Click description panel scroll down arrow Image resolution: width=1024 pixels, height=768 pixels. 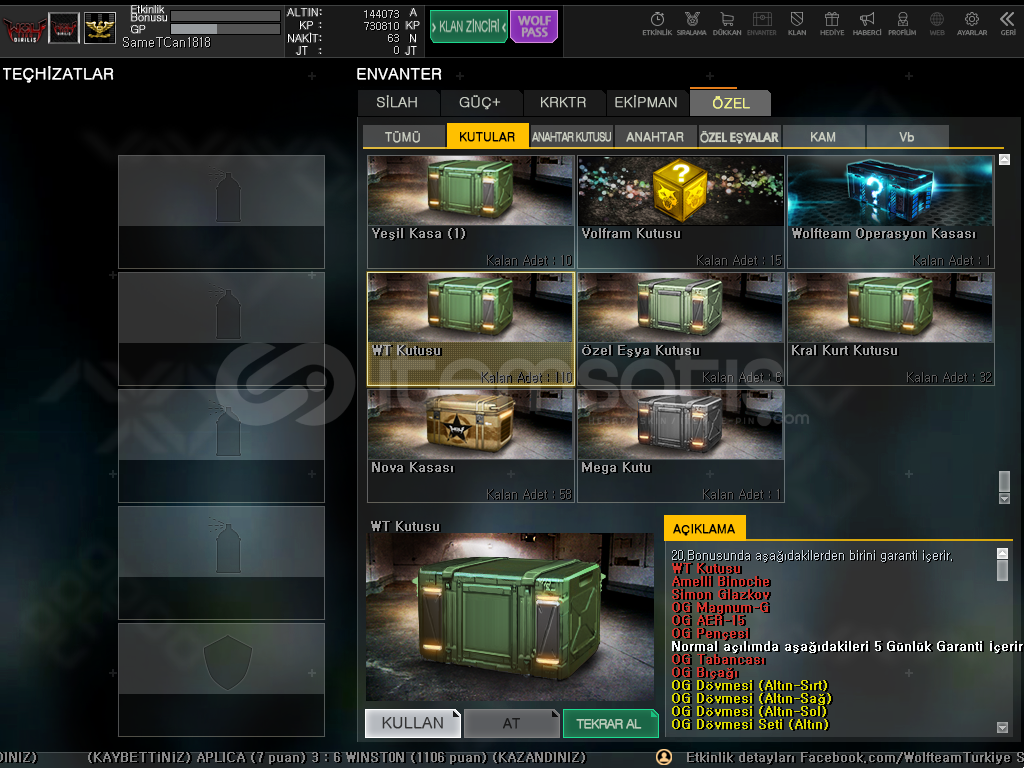1002,728
